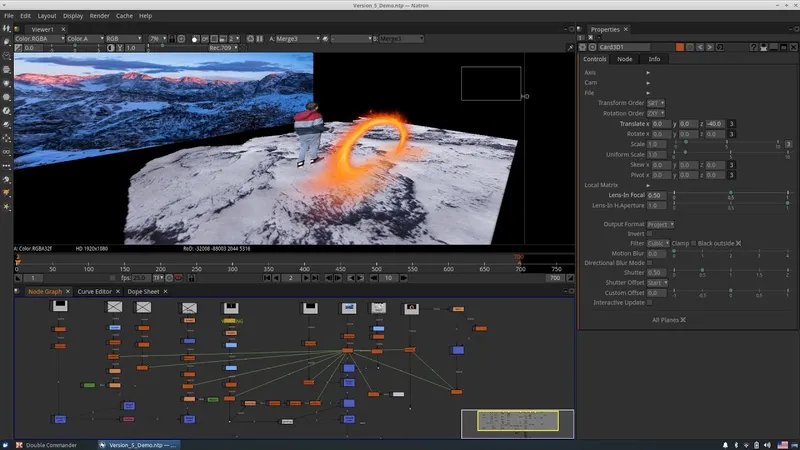The height and width of the screenshot is (450, 800).
Task: Click the Translate z value field
Action: point(714,123)
